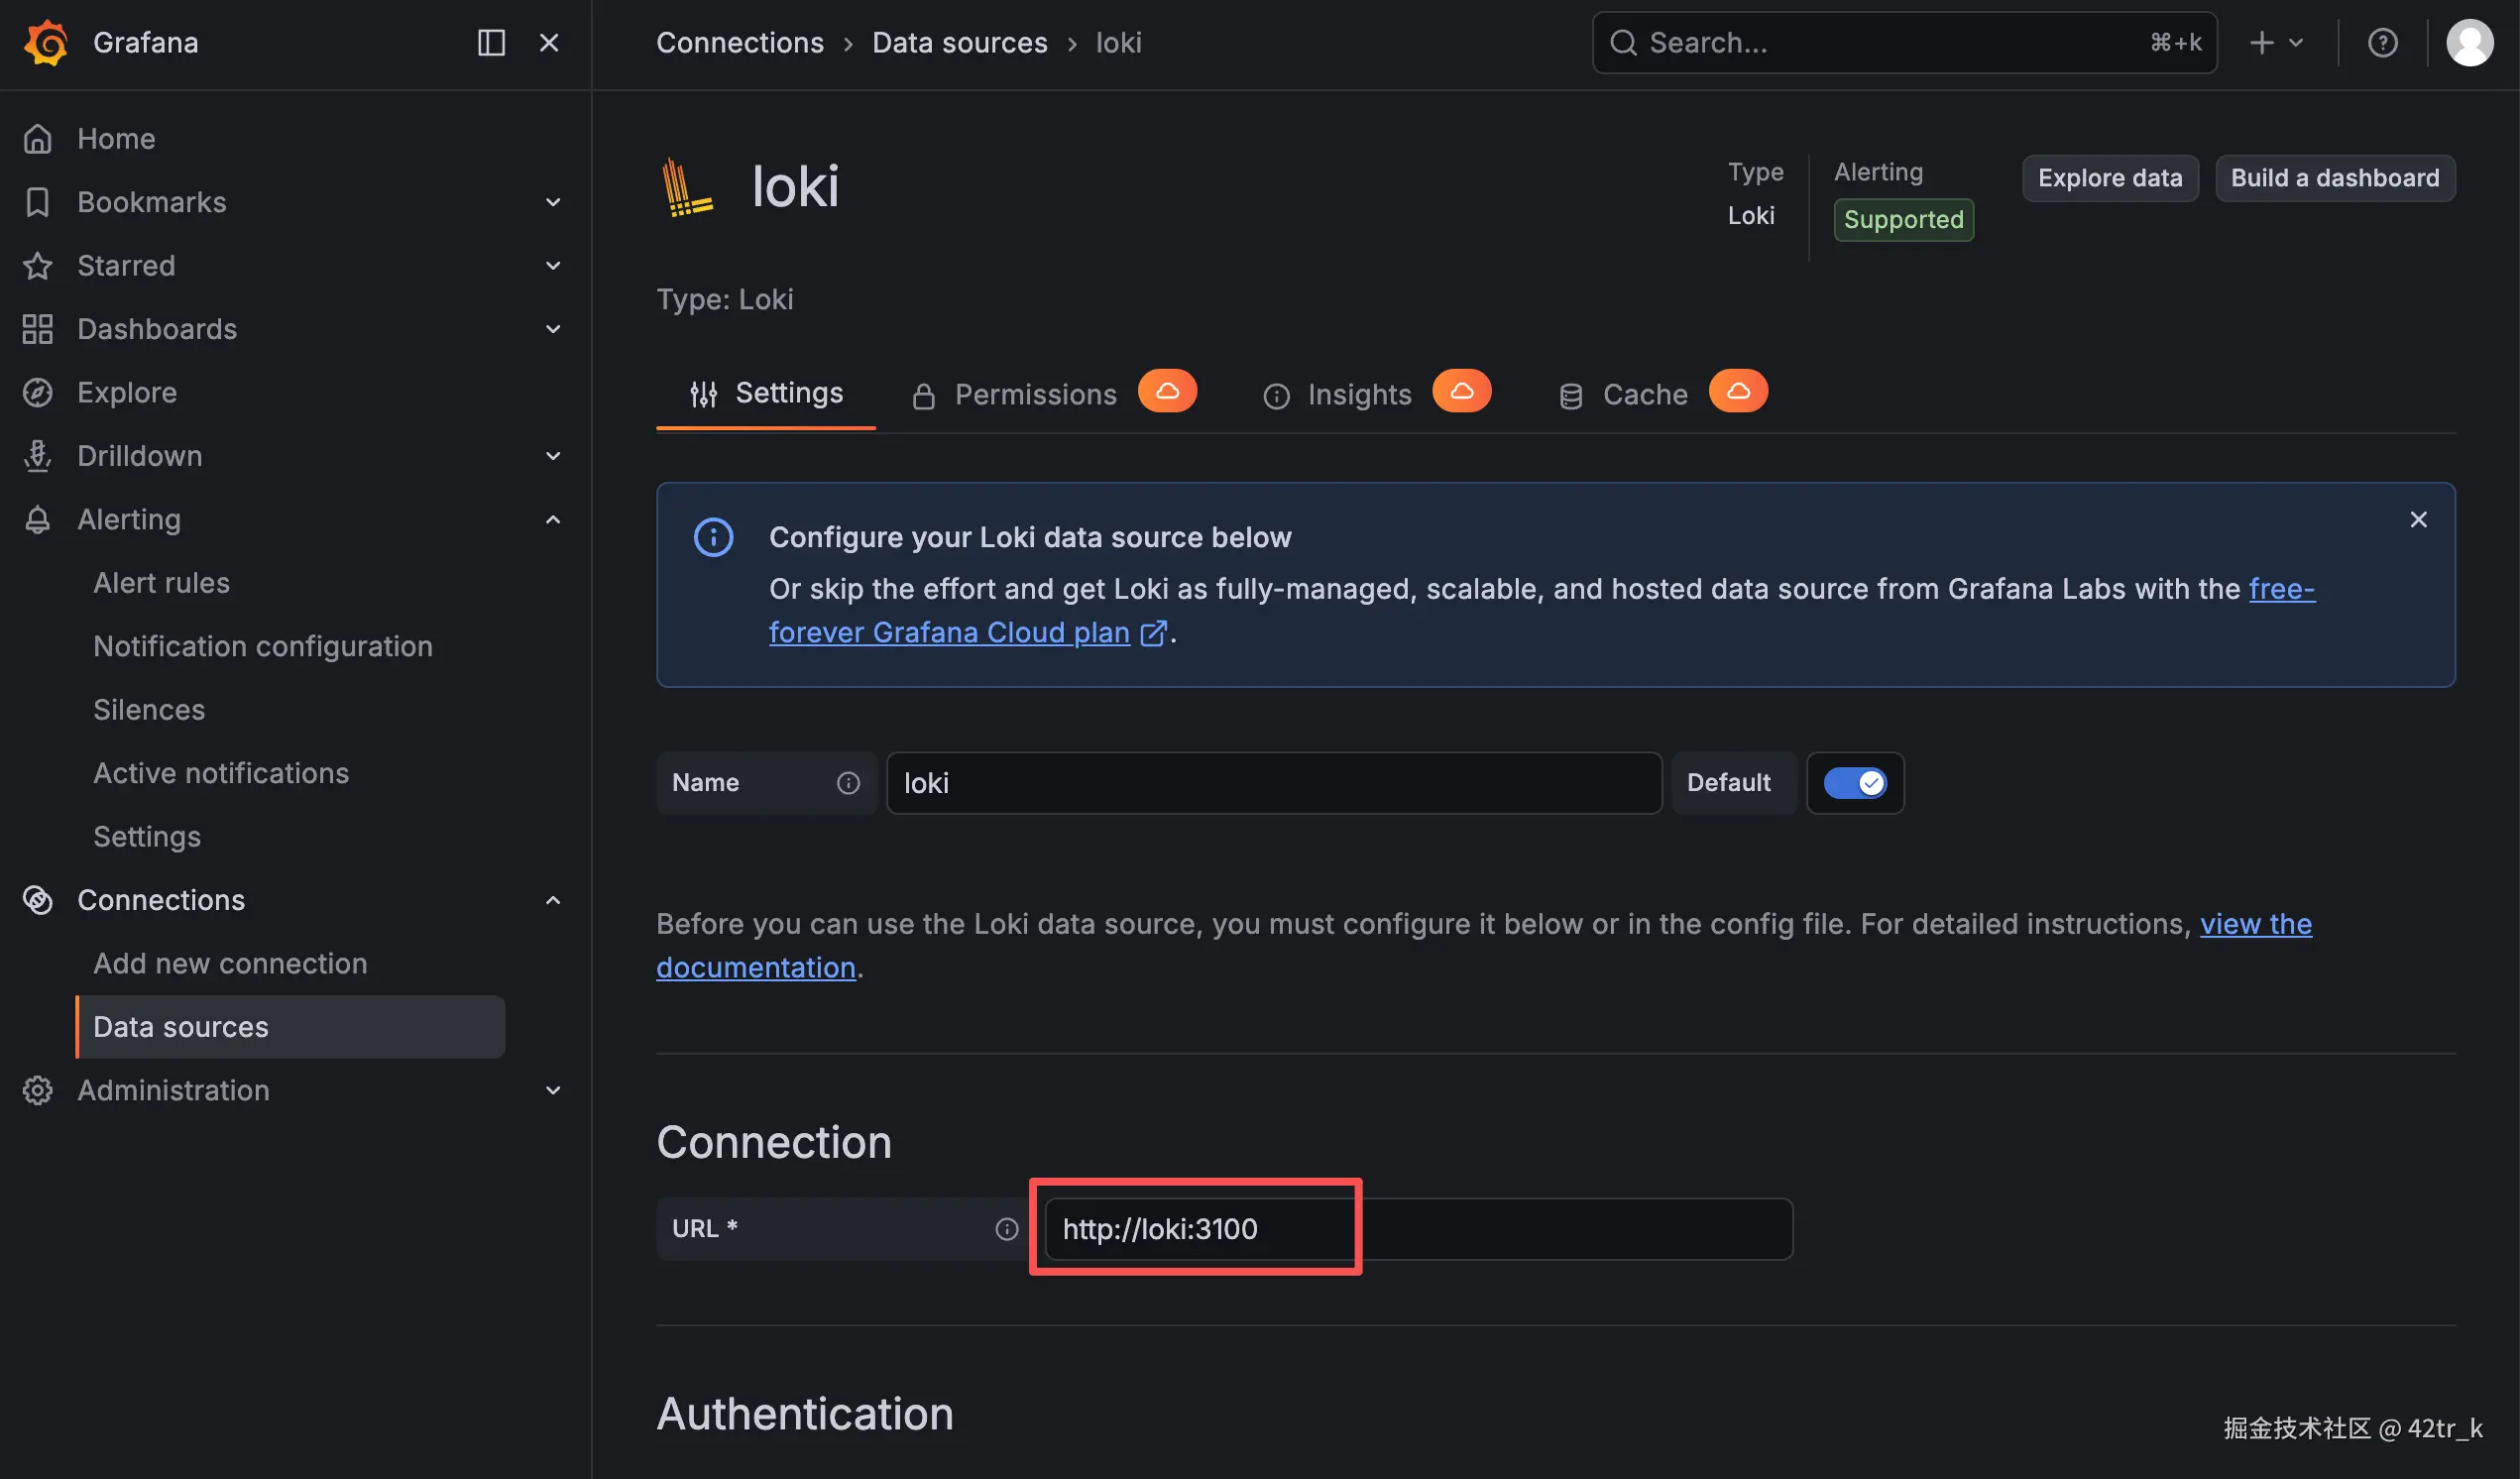Screen dimensions: 2520x1479
Task: Open the free-forever Grafana Cloud plan link
Action: [949, 633]
